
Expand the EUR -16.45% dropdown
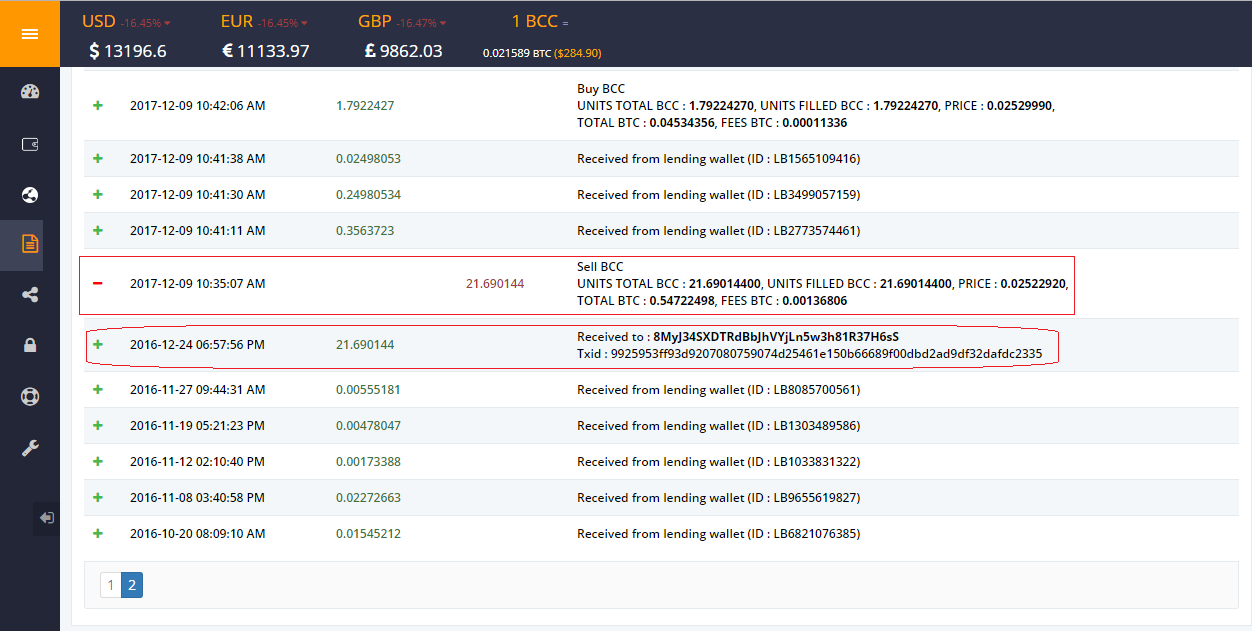pyautogui.click(x=264, y=22)
